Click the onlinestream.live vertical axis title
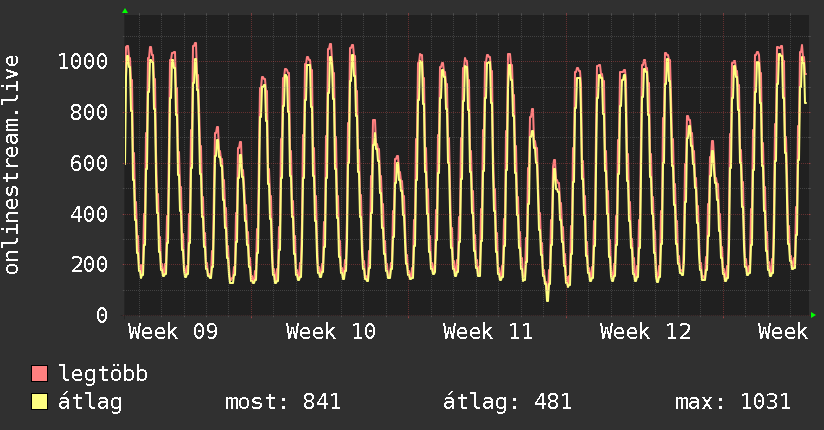This screenshot has height=430, width=824. pos(13,179)
